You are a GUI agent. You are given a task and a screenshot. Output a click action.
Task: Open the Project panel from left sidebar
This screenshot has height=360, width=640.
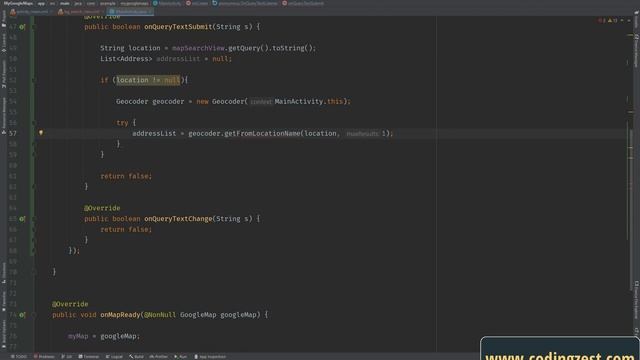point(4,19)
